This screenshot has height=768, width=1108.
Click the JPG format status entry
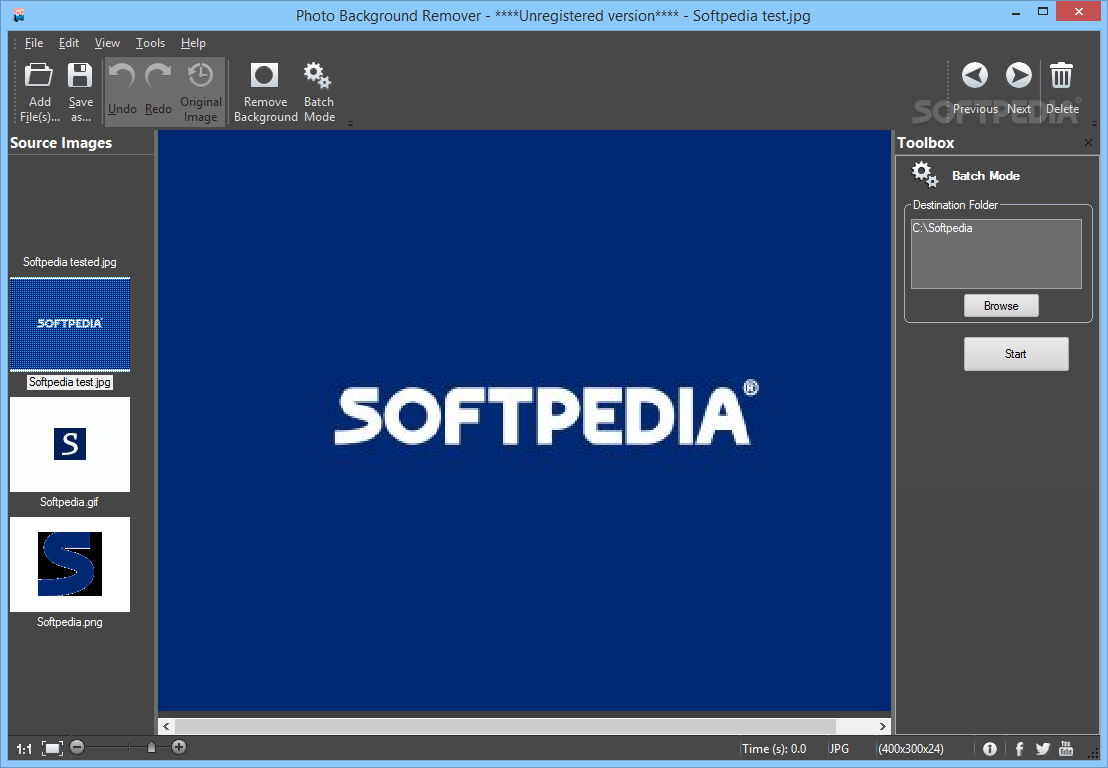pyautogui.click(x=839, y=749)
